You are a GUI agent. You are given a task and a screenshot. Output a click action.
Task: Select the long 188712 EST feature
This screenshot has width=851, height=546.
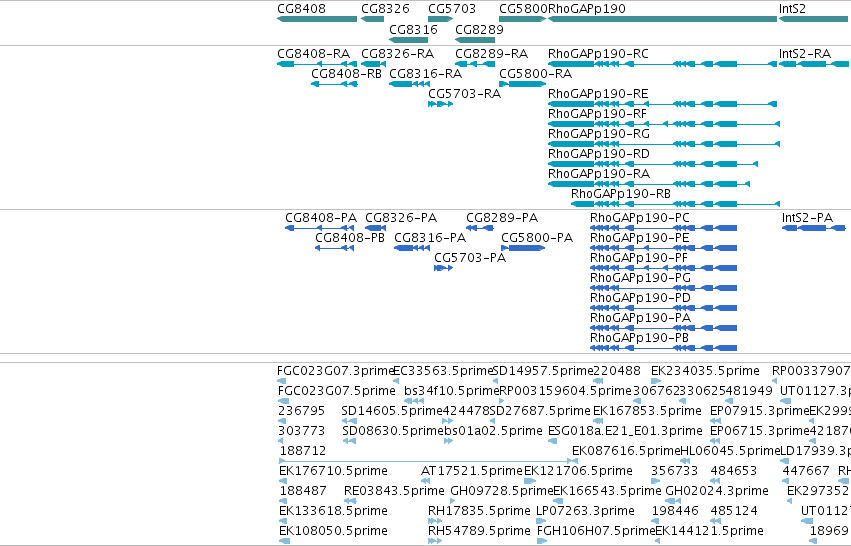(x=428, y=461)
